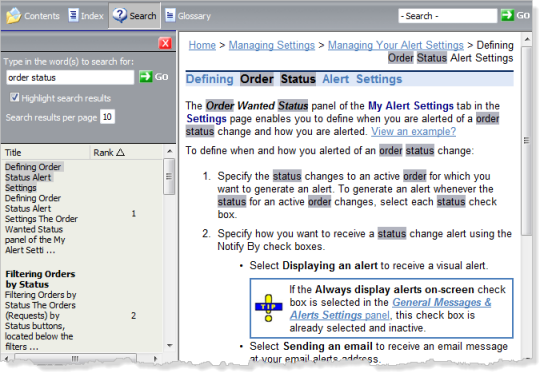Close the search pane with red X
The height and width of the screenshot is (372, 539).
click(x=165, y=43)
